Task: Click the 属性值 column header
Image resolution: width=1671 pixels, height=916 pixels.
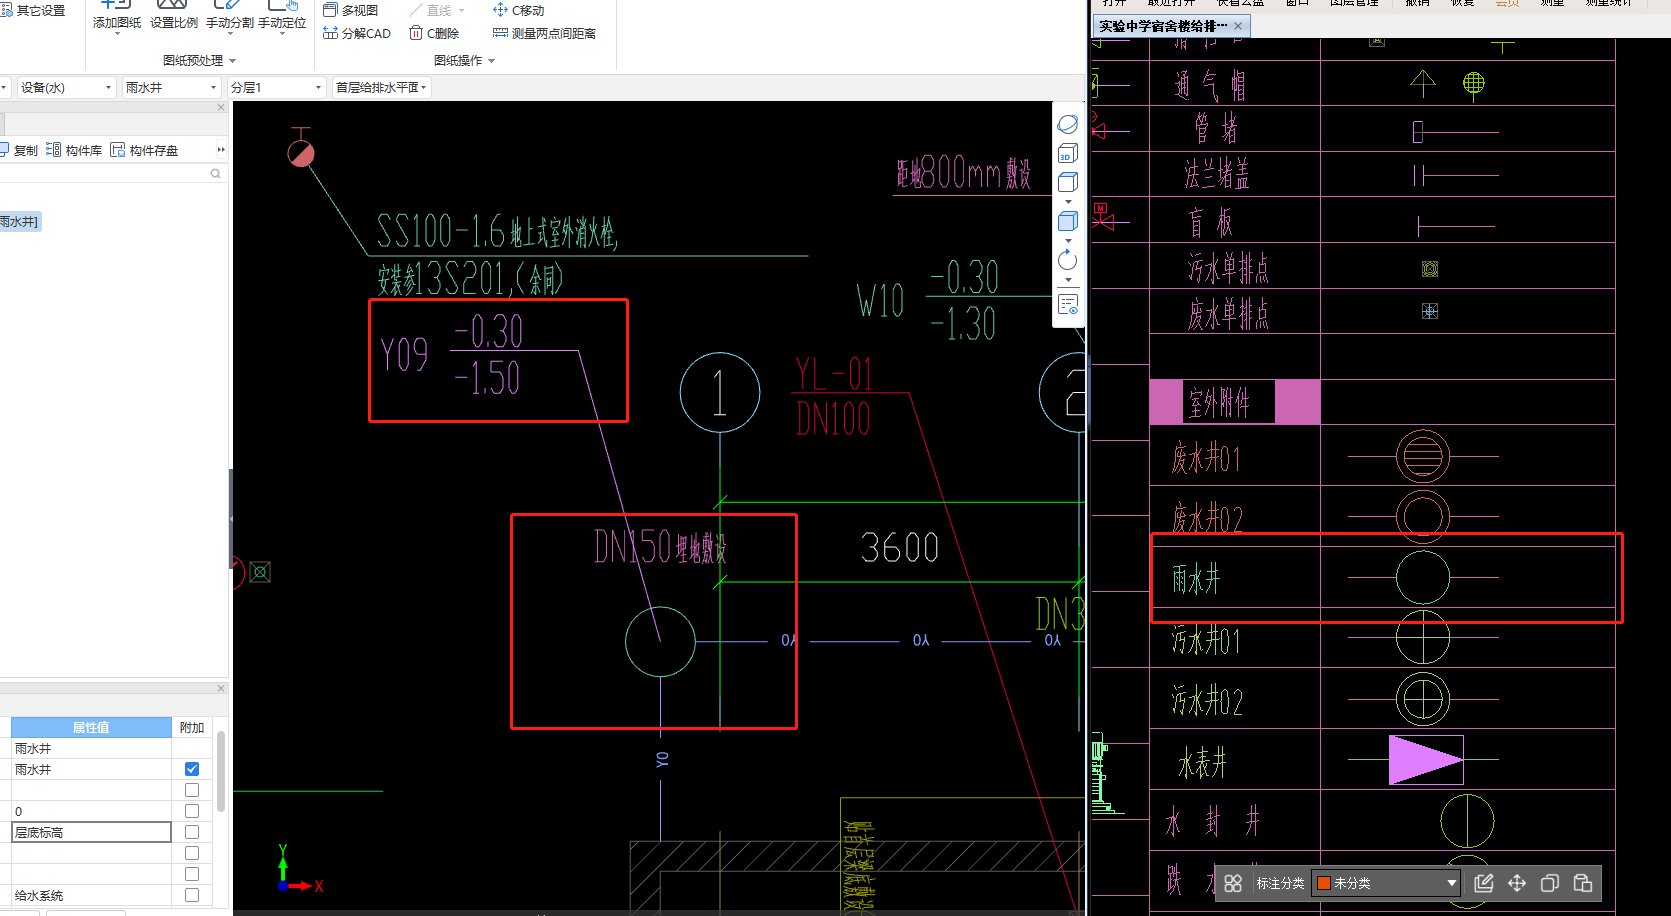Action: coord(91,727)
